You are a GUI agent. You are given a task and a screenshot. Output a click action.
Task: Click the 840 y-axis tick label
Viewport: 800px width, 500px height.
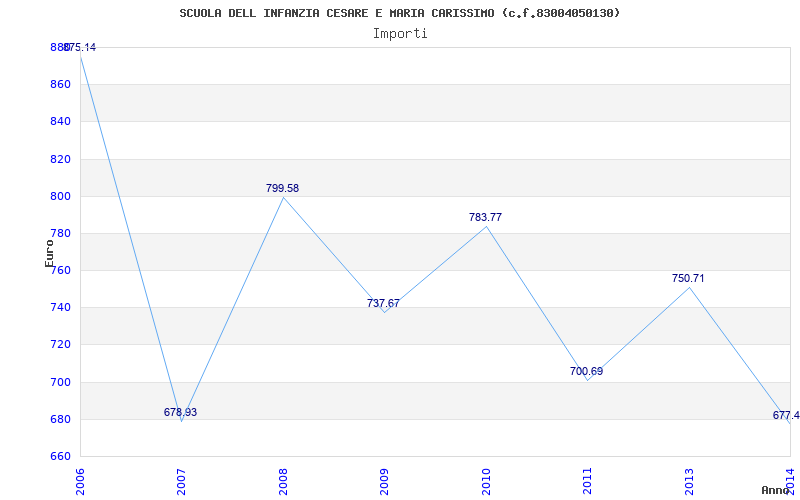coord(60,121)
